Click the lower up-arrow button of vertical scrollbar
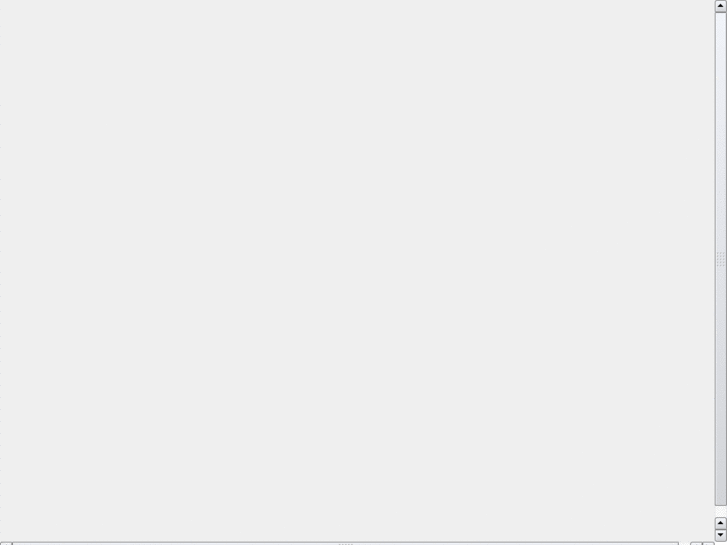This screenshot has height=545, width=727. (721, 523)
